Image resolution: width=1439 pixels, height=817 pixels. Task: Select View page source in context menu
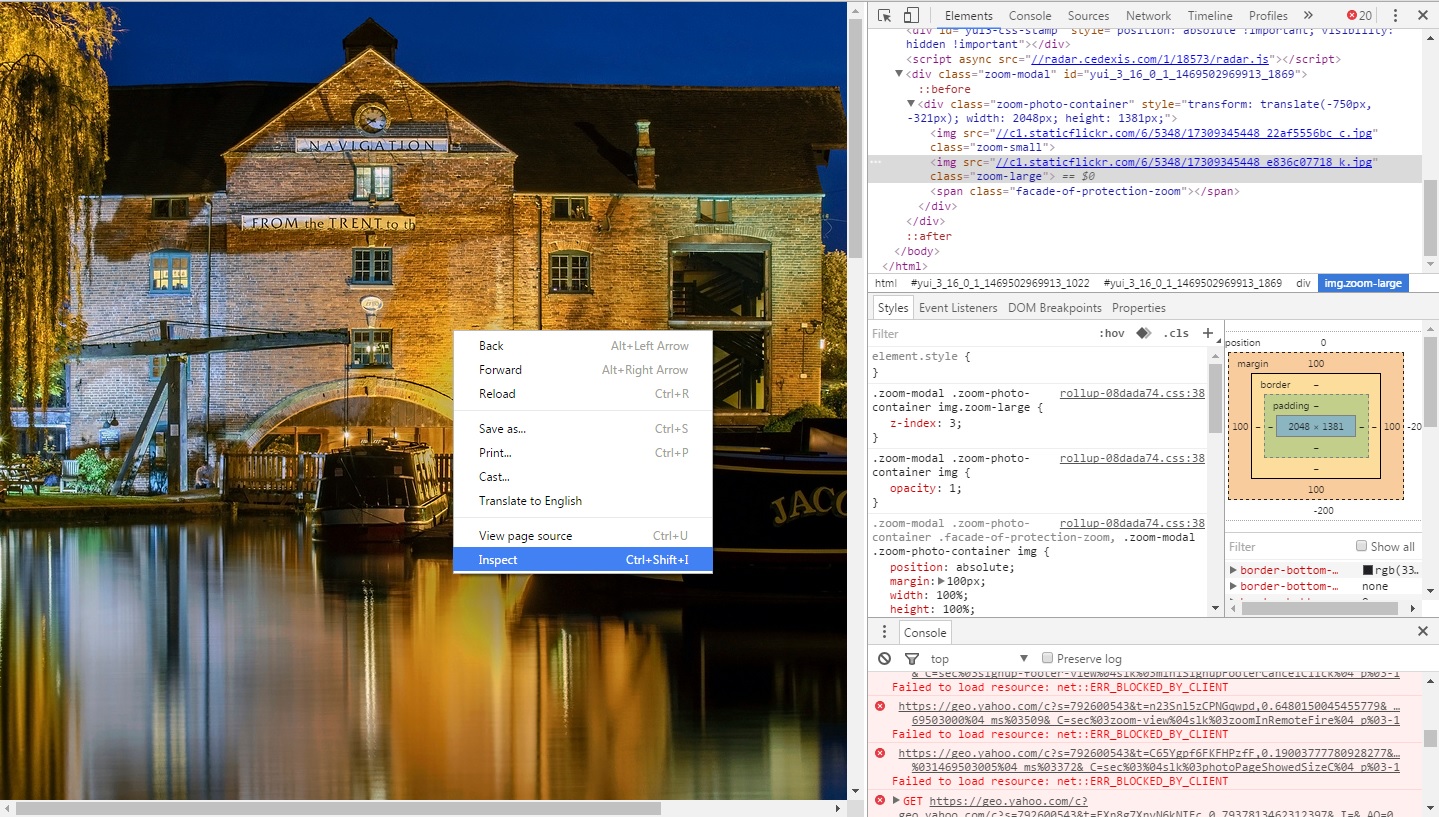coord(583,536)
